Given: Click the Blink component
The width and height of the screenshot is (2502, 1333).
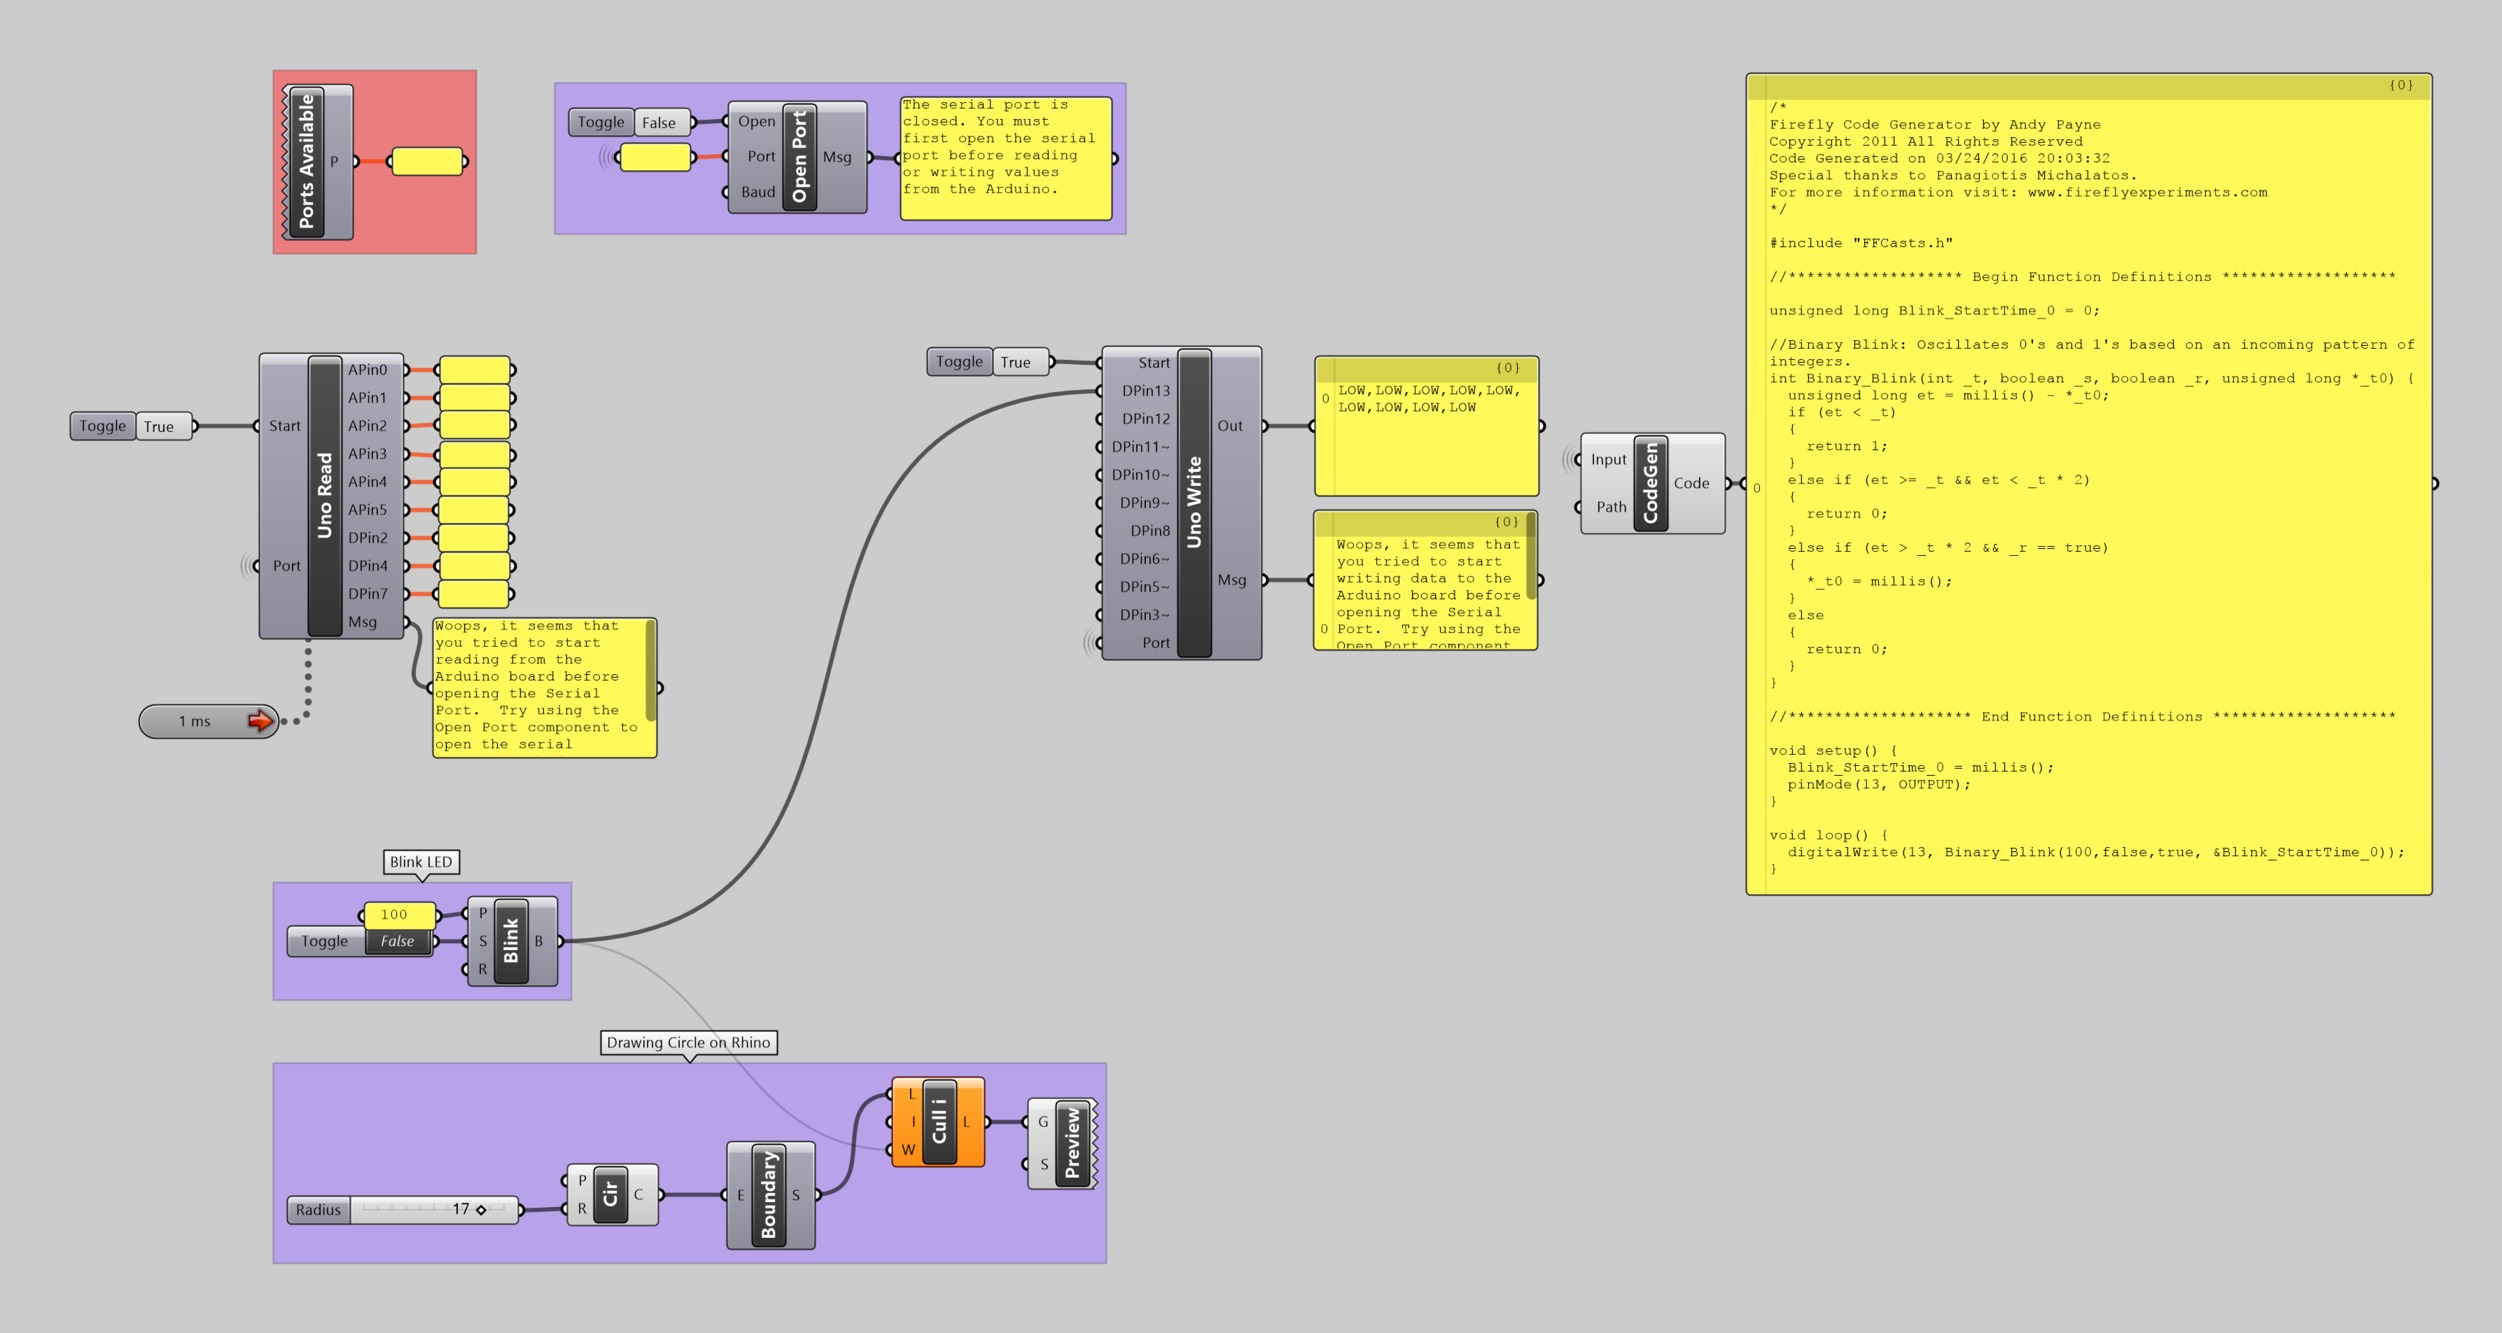Looking at the screenshot, I should tap(511, 940).
